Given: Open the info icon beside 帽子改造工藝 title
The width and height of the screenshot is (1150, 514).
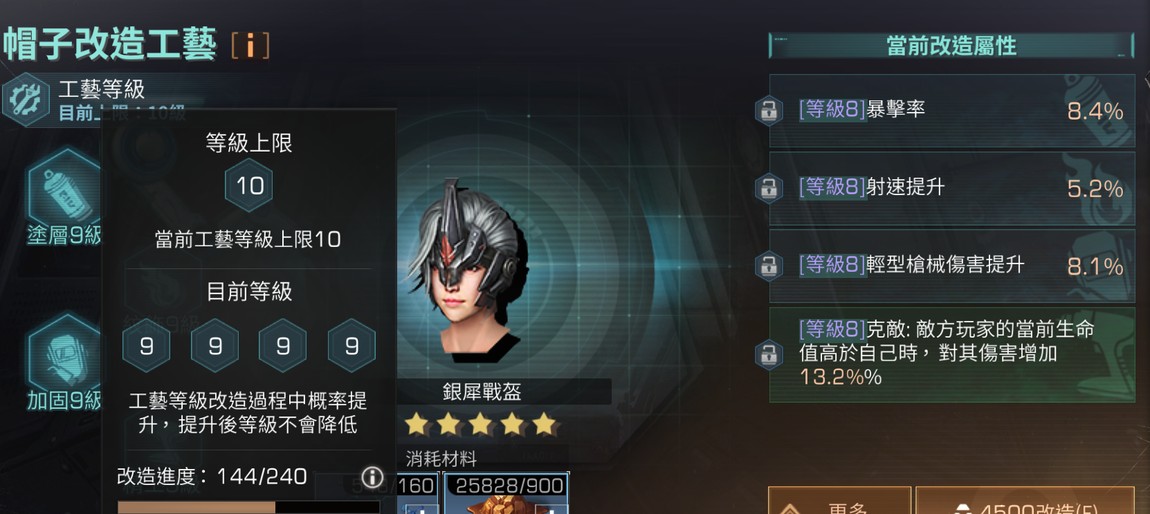Looking at the screenshot, I should pos(250,45).
